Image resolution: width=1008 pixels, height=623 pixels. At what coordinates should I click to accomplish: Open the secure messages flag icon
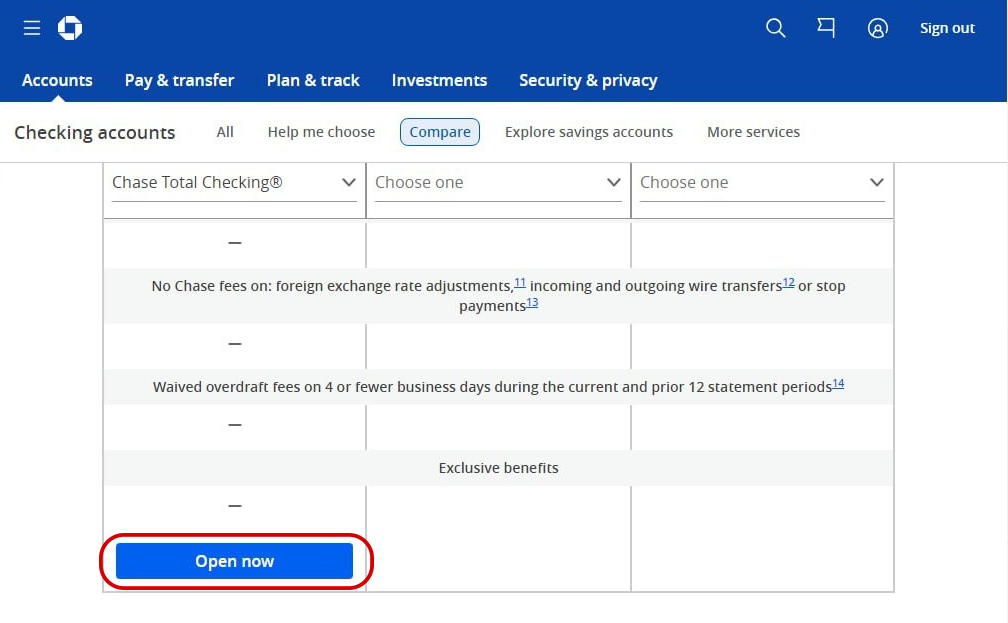pyautogui.click(x=826, y=28)
